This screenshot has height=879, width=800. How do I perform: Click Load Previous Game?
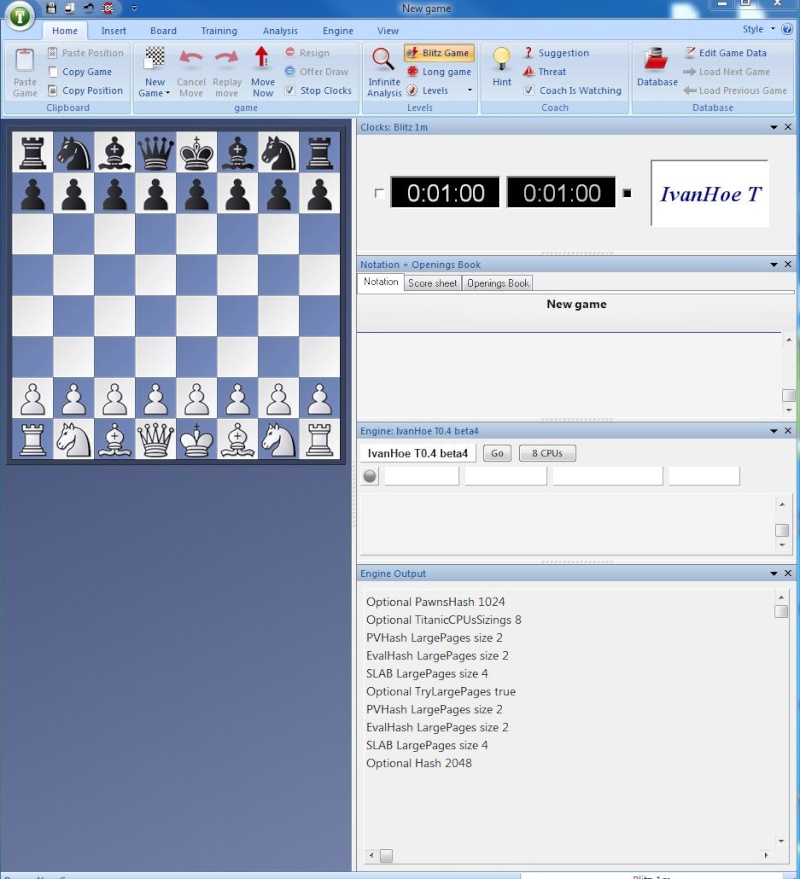pos(735,90)
